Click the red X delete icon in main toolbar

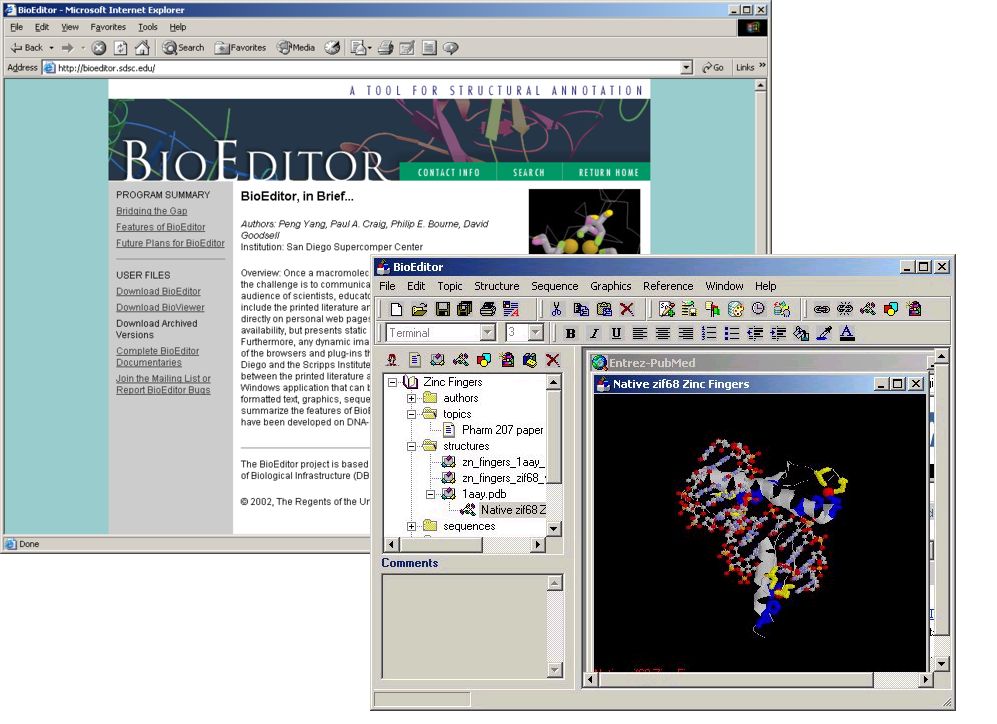[x=627, y=309]
